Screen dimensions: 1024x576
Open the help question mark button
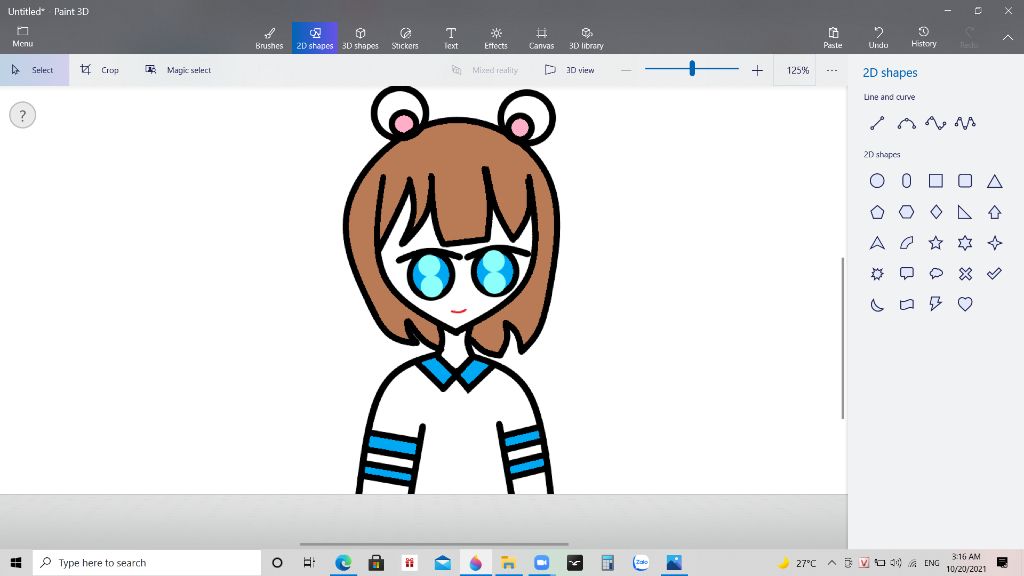click(x=22, y=116)
